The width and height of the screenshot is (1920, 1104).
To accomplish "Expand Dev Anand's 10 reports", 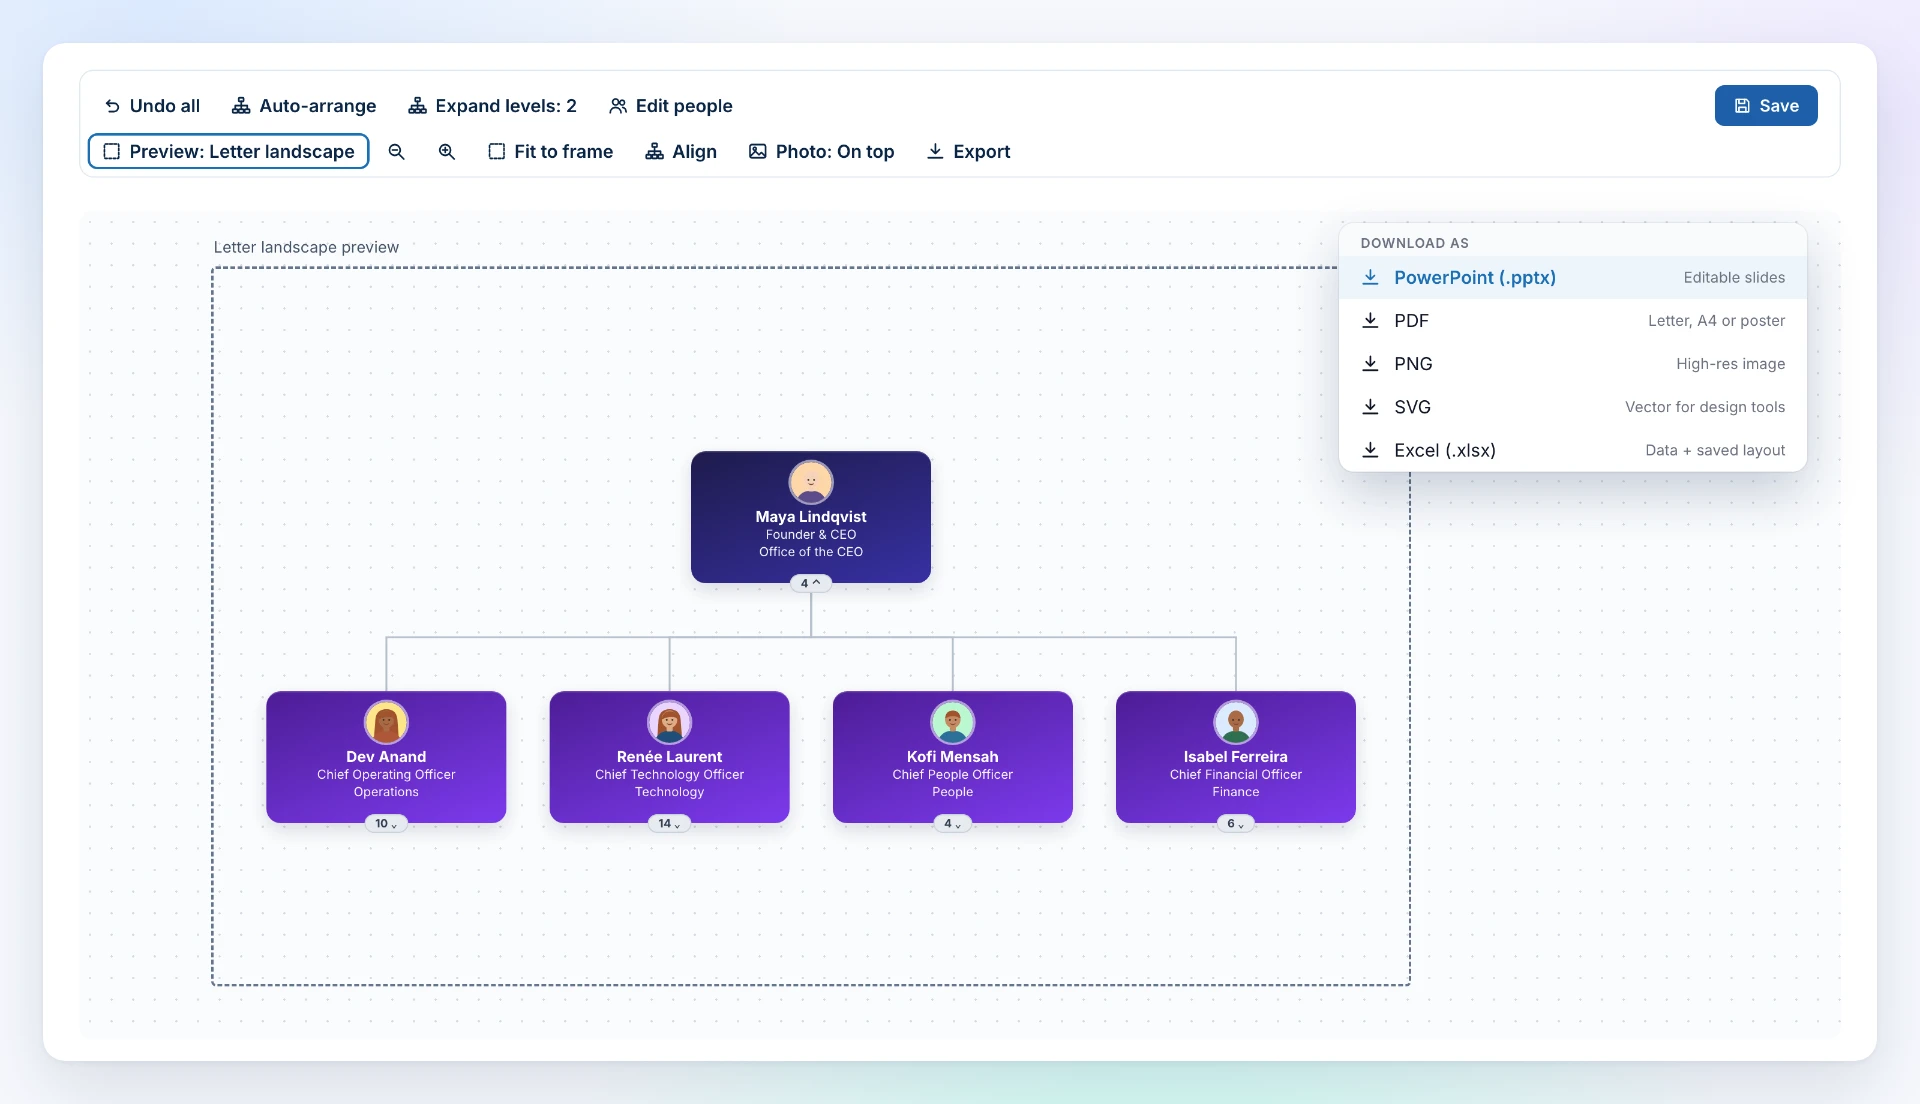I will pyautogui.click(x=386, y=824).
